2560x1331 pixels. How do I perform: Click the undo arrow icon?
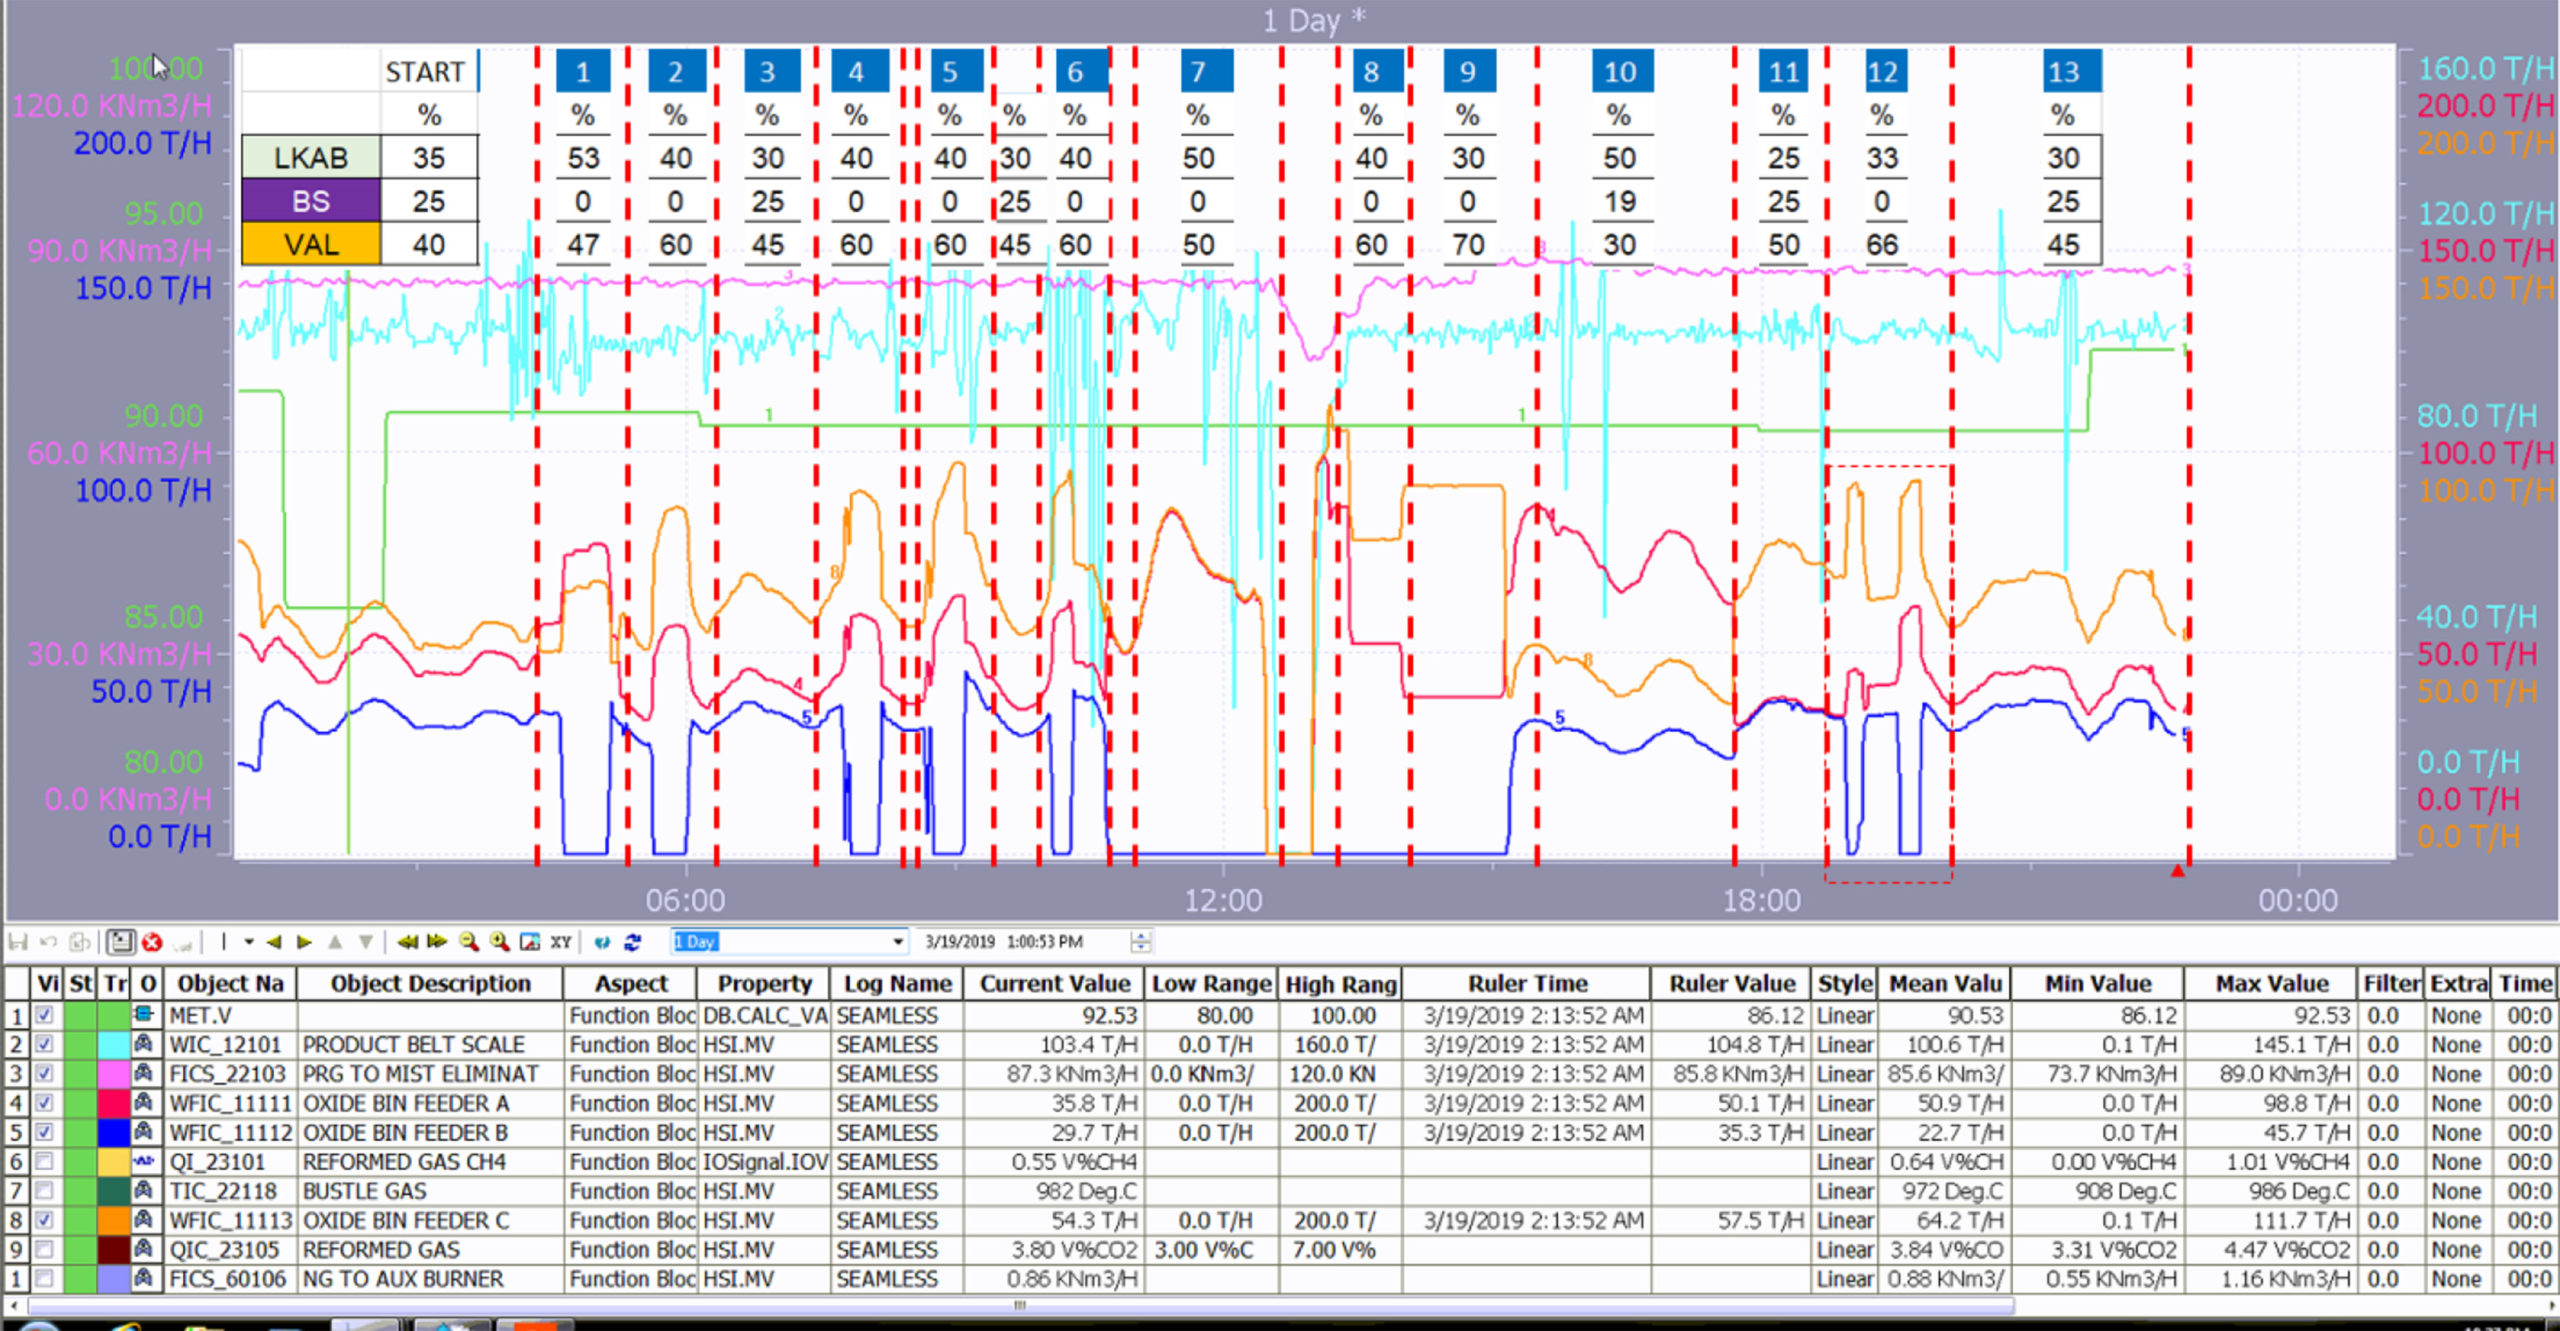click(x=49, y=942)
